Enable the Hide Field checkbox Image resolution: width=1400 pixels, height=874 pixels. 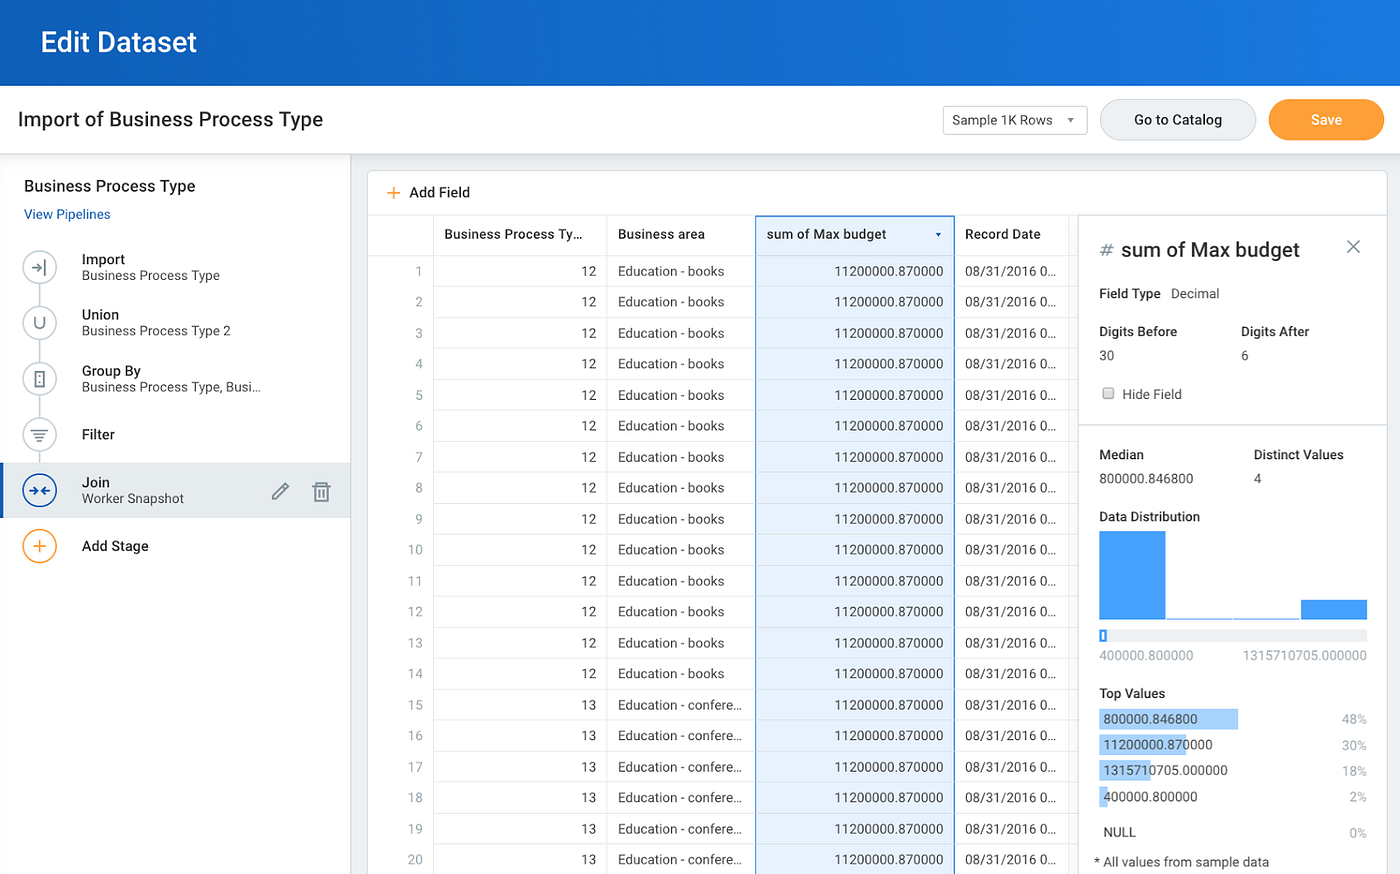click(x=1108, y=393)
